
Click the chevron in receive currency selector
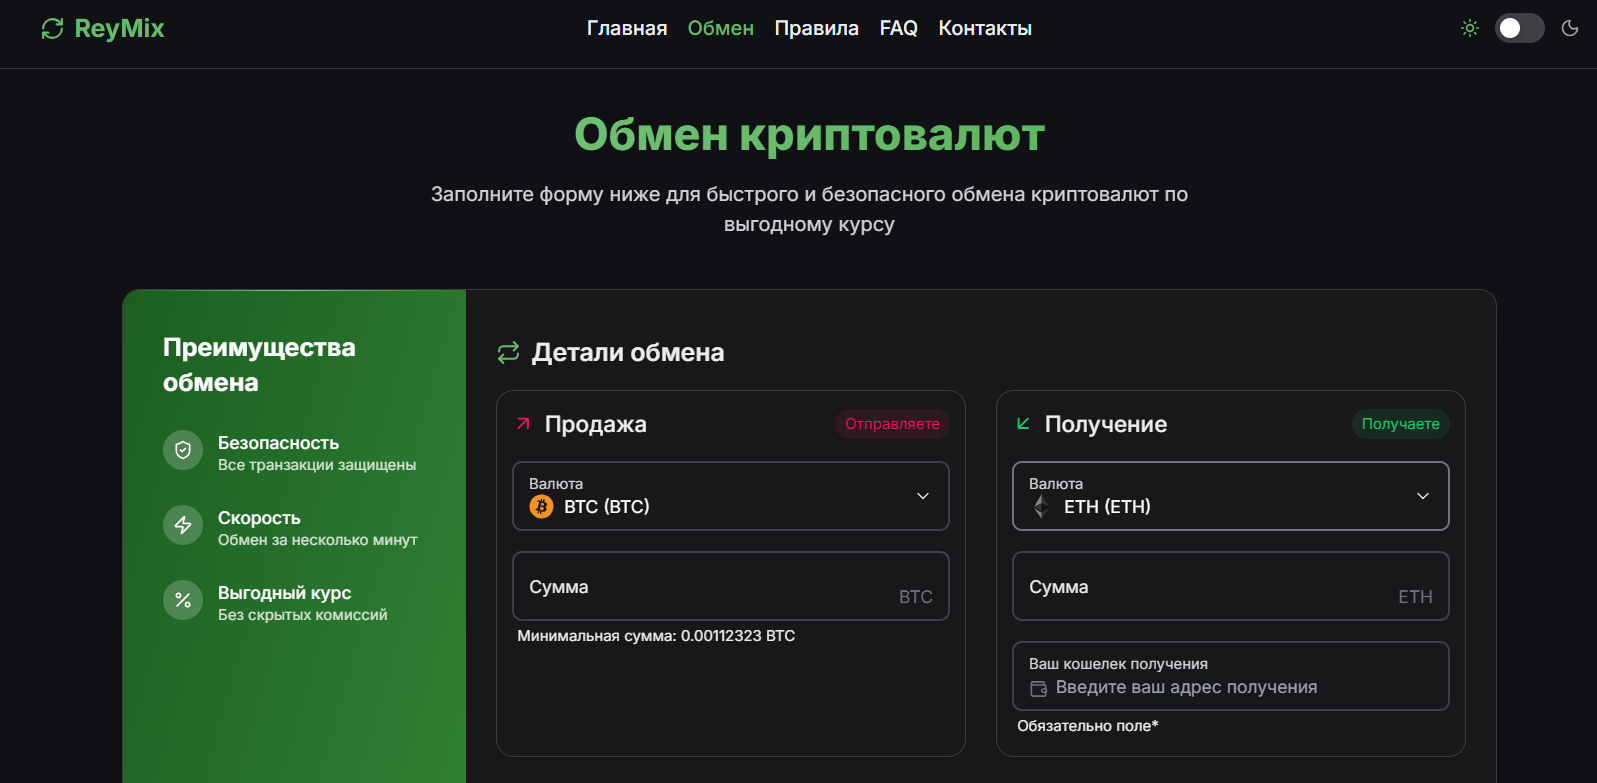(x=1423, y=496)
